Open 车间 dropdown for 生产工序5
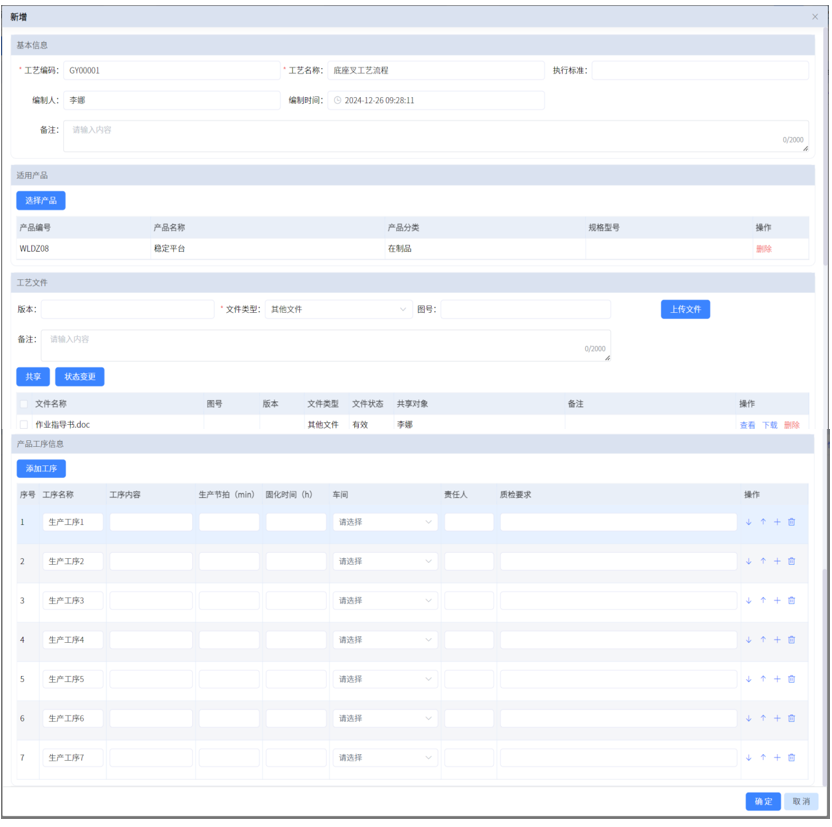This screenshot has height=827, width=832. [385, 679]
